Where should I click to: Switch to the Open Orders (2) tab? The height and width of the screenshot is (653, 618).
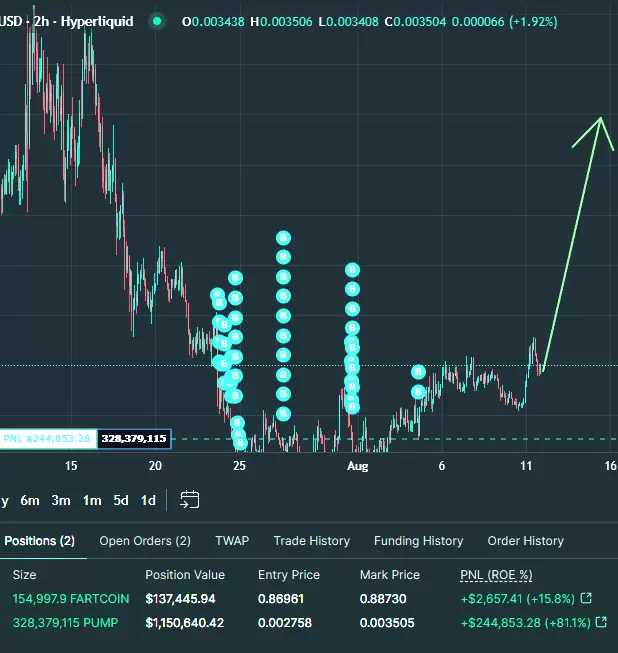click(145, 541)
